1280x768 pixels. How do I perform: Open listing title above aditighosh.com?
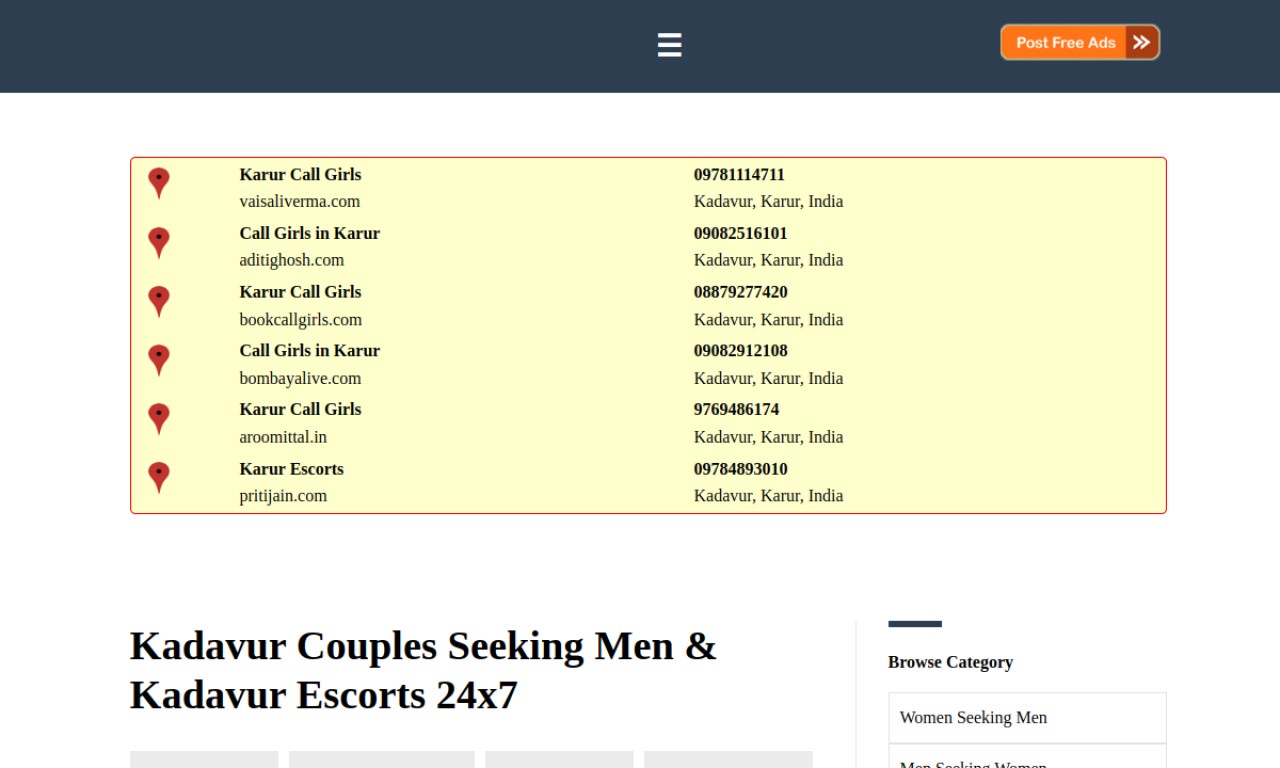click(x=310, y=233)
